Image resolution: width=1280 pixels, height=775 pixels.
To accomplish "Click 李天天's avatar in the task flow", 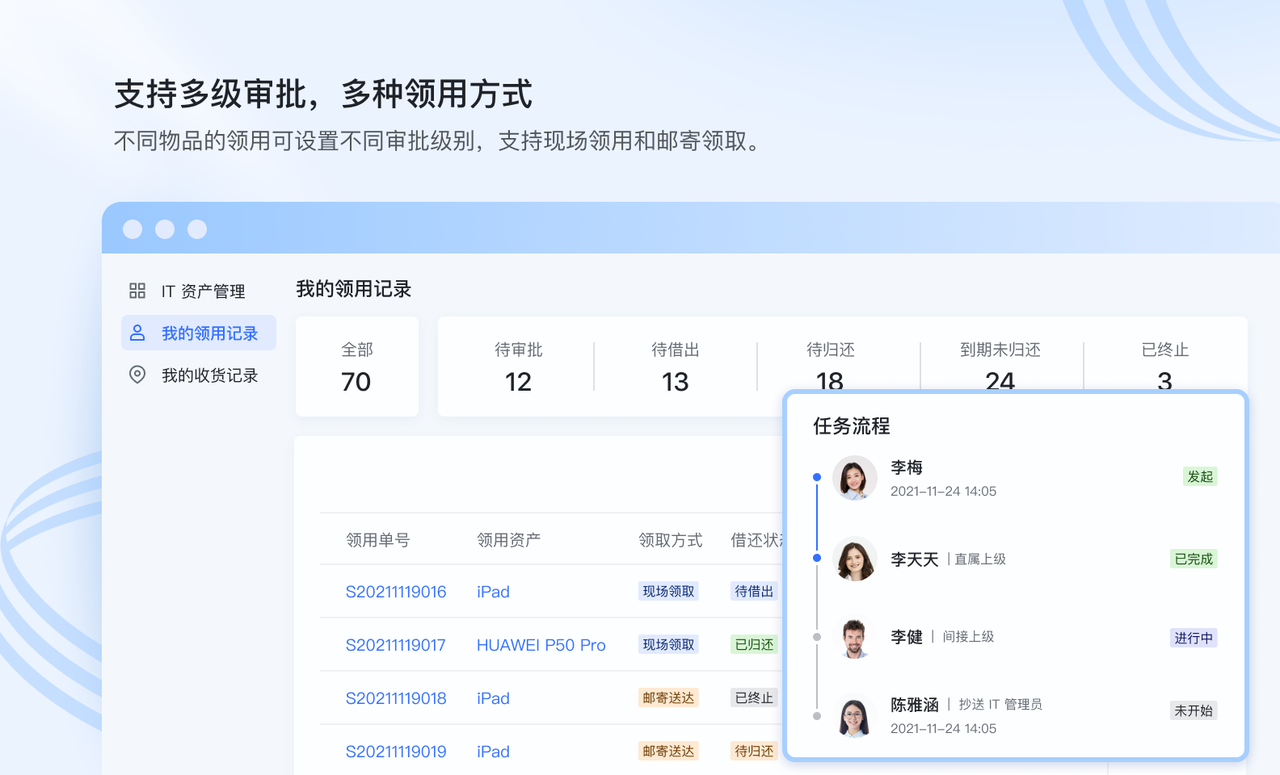I will [855, 559].
